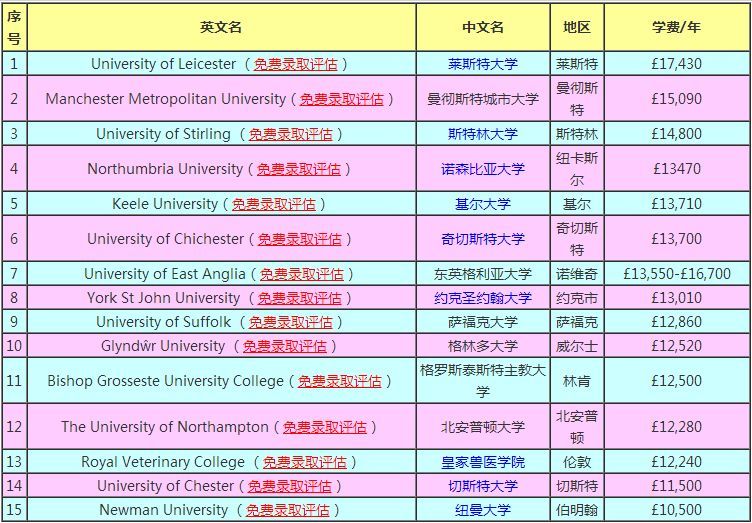
Task: Open 免费录取评估 link for Manchester Metropolitan University
Action: pos(341,99)
